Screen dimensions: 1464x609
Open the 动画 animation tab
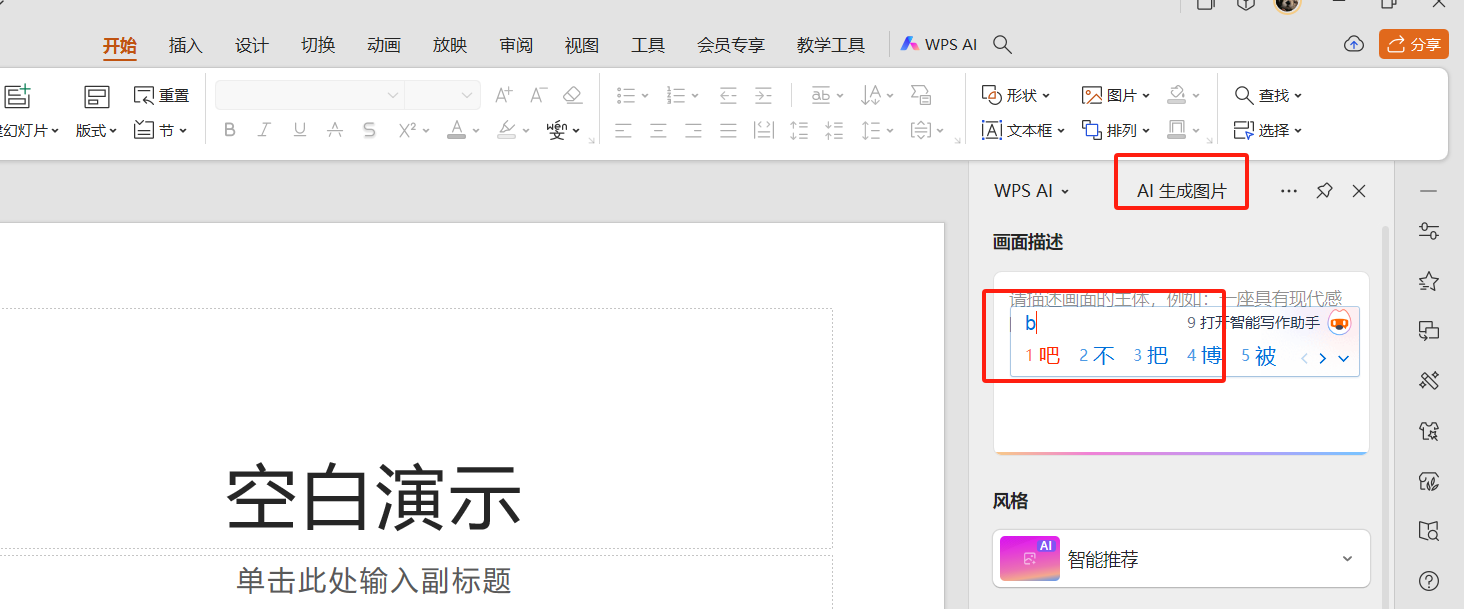click(x=384, y=45)
